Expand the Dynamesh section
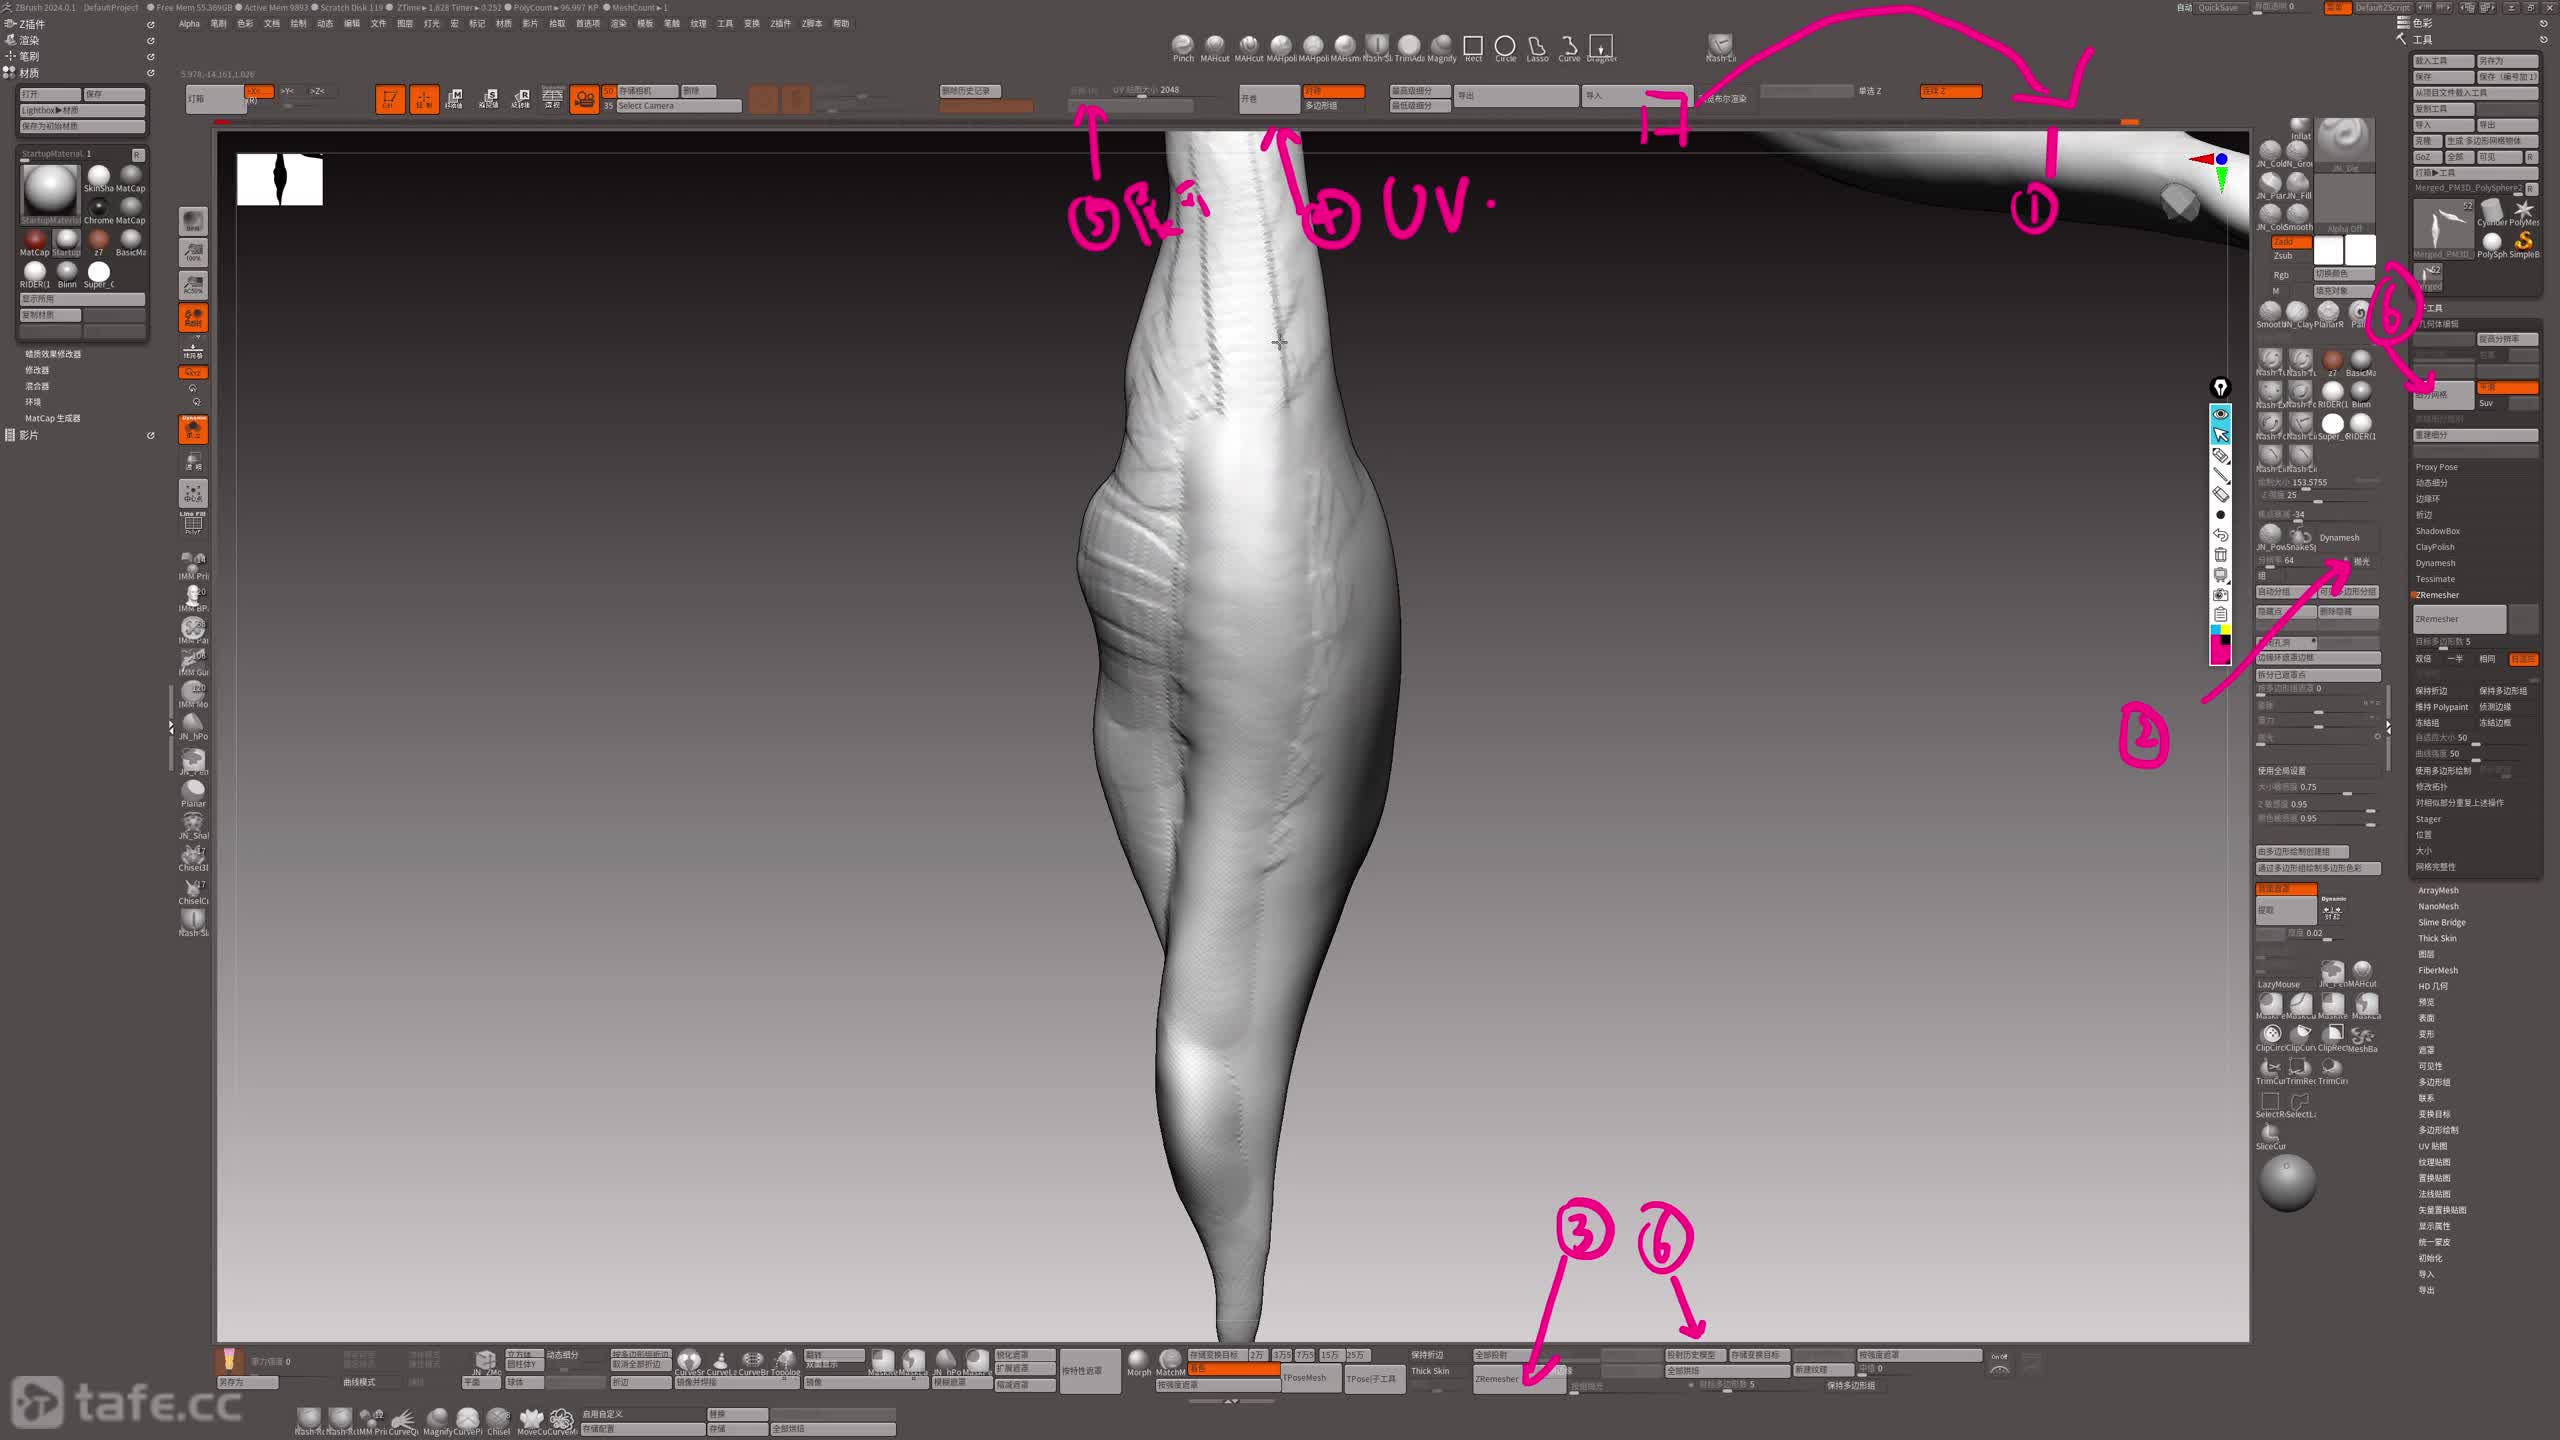The image size is (2560, 1440). [x=2435, y=563]
